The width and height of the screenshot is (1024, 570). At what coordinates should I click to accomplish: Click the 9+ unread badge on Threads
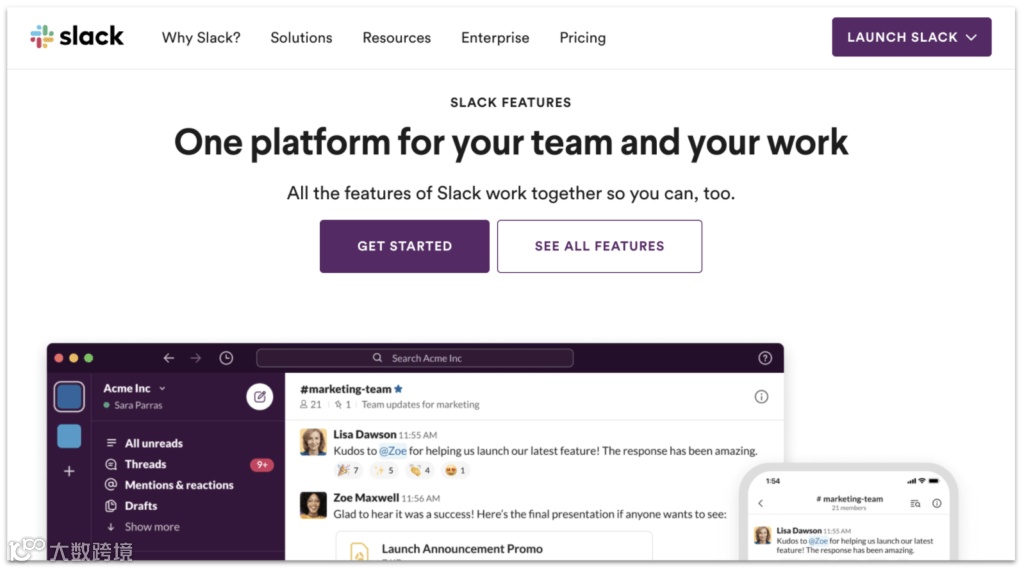(262, 464)
